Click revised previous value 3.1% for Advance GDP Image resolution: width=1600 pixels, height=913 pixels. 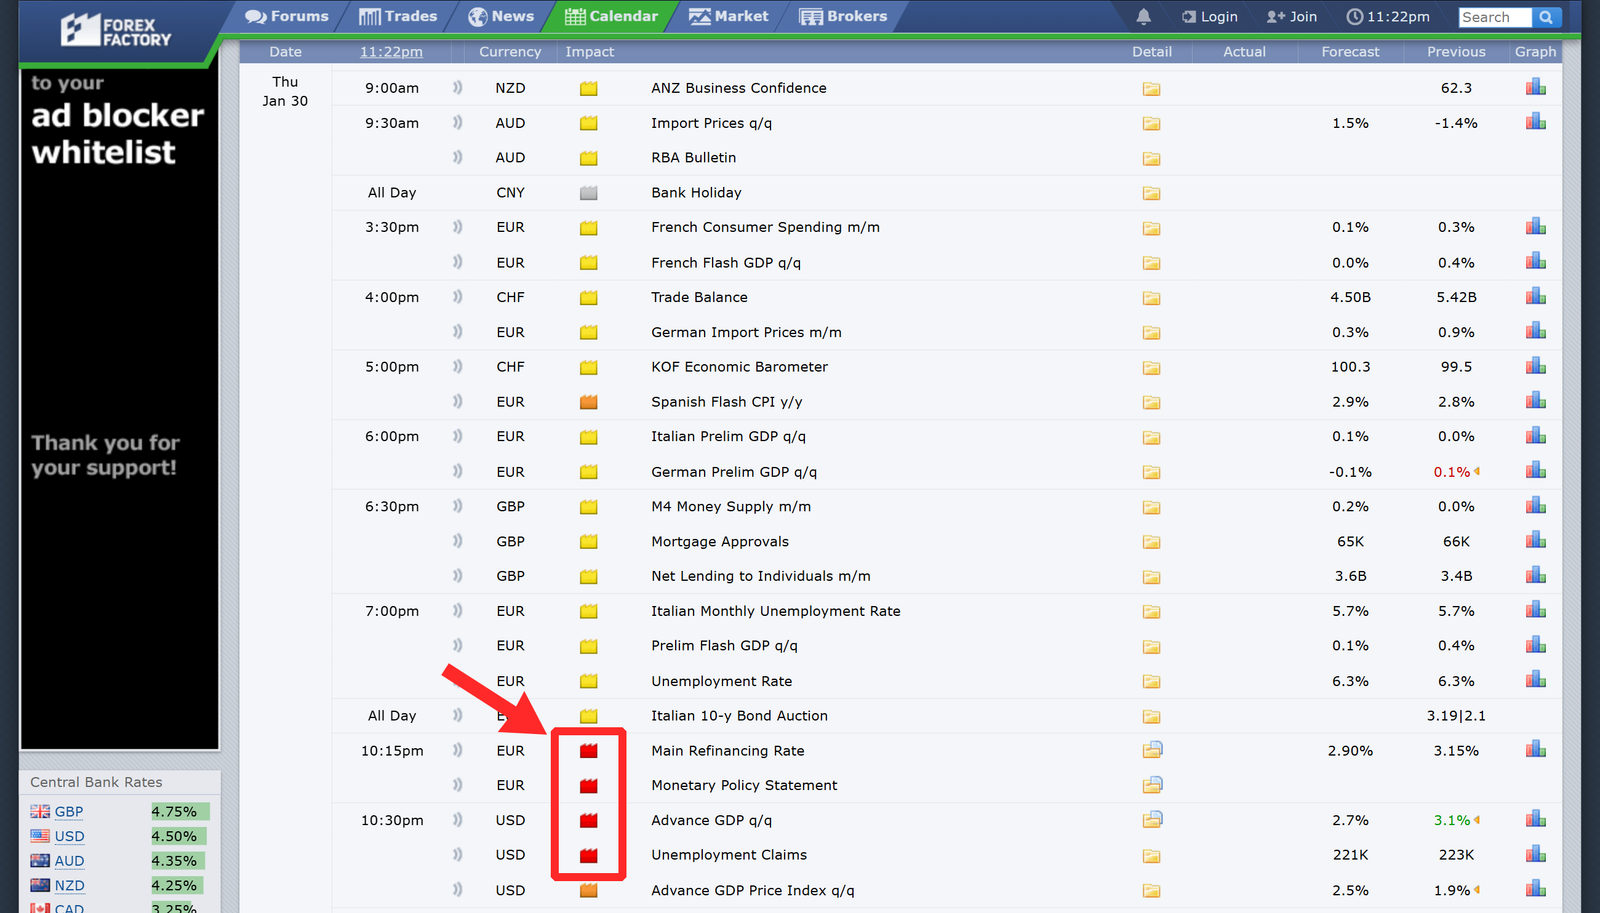coord(1452,820)
